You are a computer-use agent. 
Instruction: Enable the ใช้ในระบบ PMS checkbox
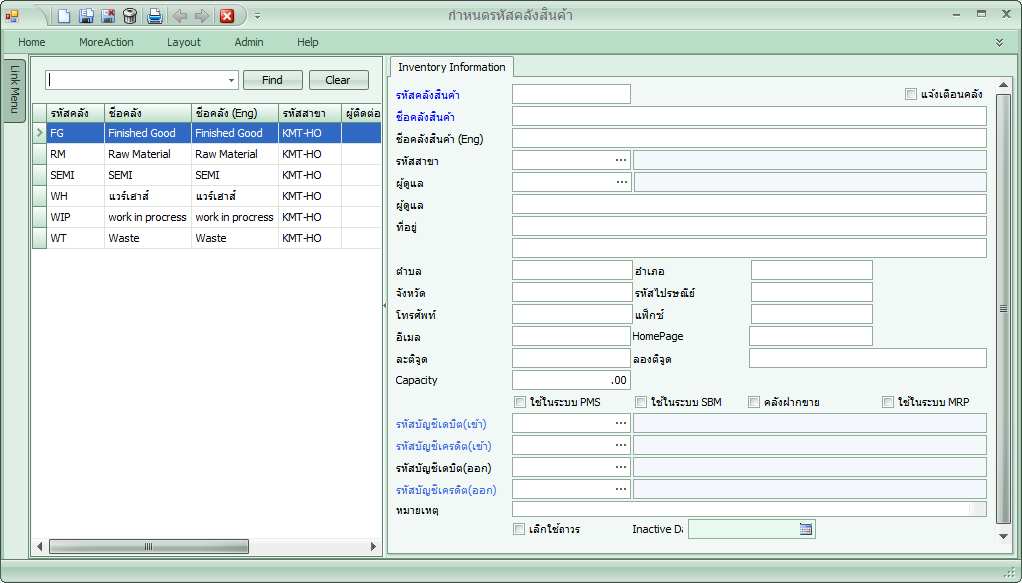tap(520, 402)
